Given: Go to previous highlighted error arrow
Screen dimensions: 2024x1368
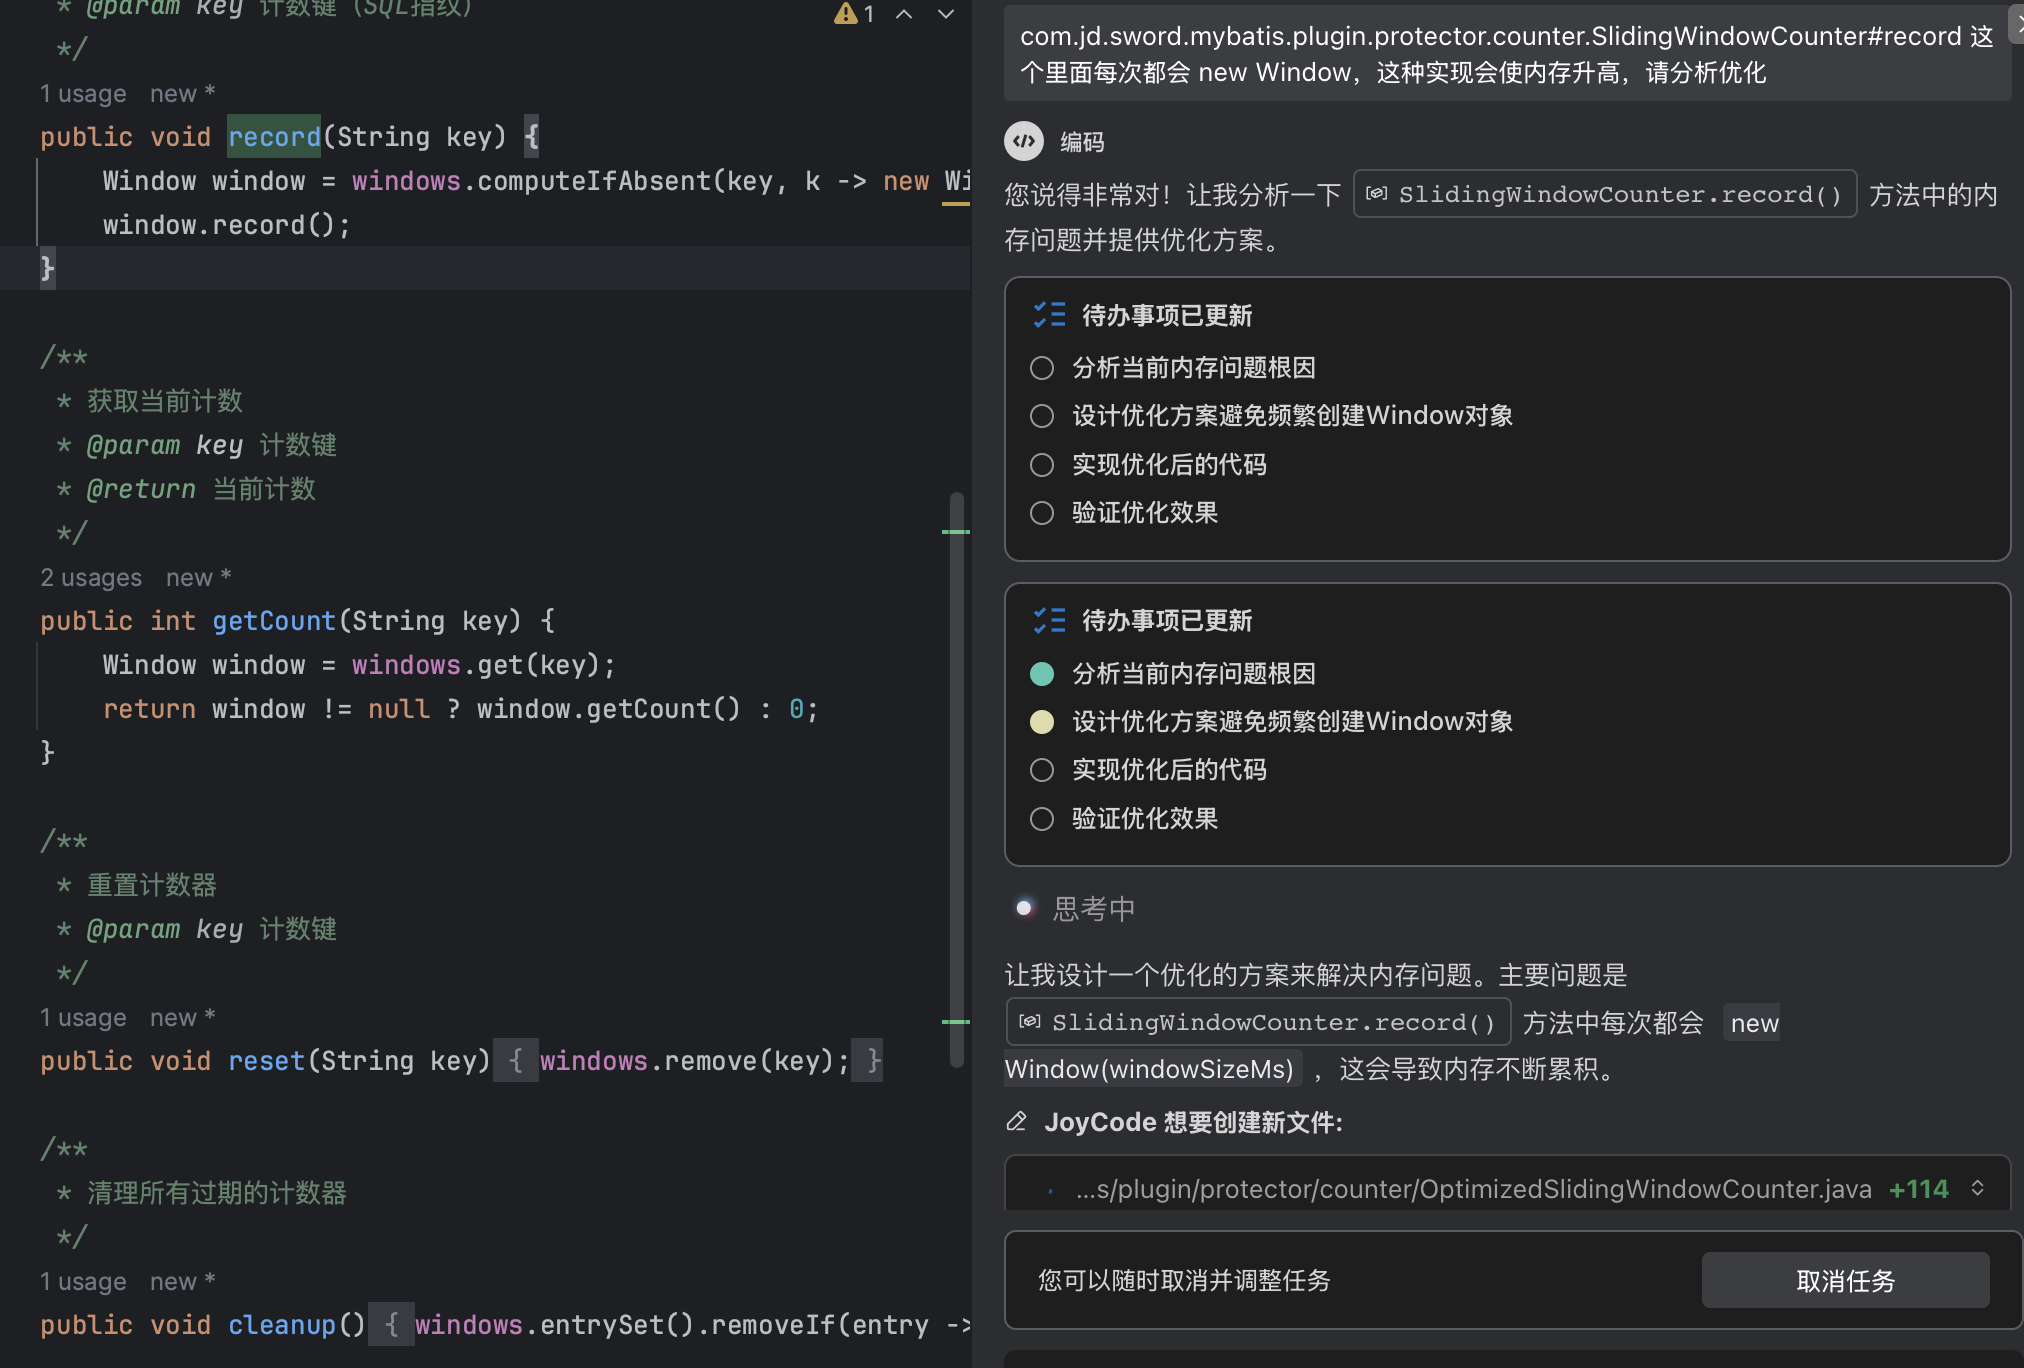Looking at the screenshot, I should coord(904,13).
